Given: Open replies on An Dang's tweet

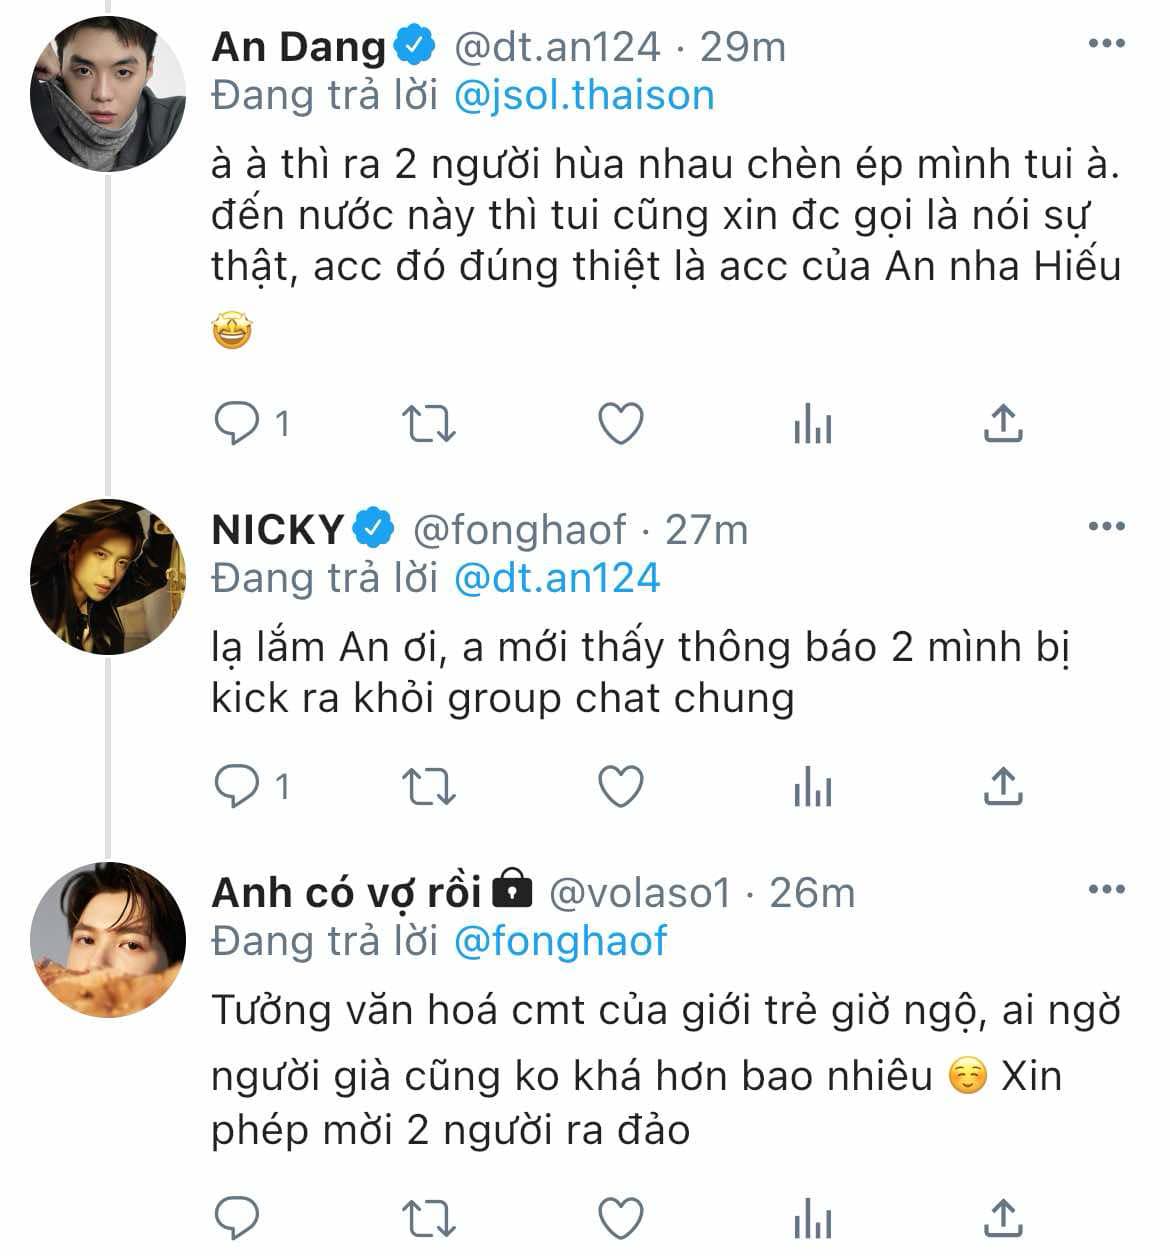Looking at the screenshot, I should coord(252,425).
